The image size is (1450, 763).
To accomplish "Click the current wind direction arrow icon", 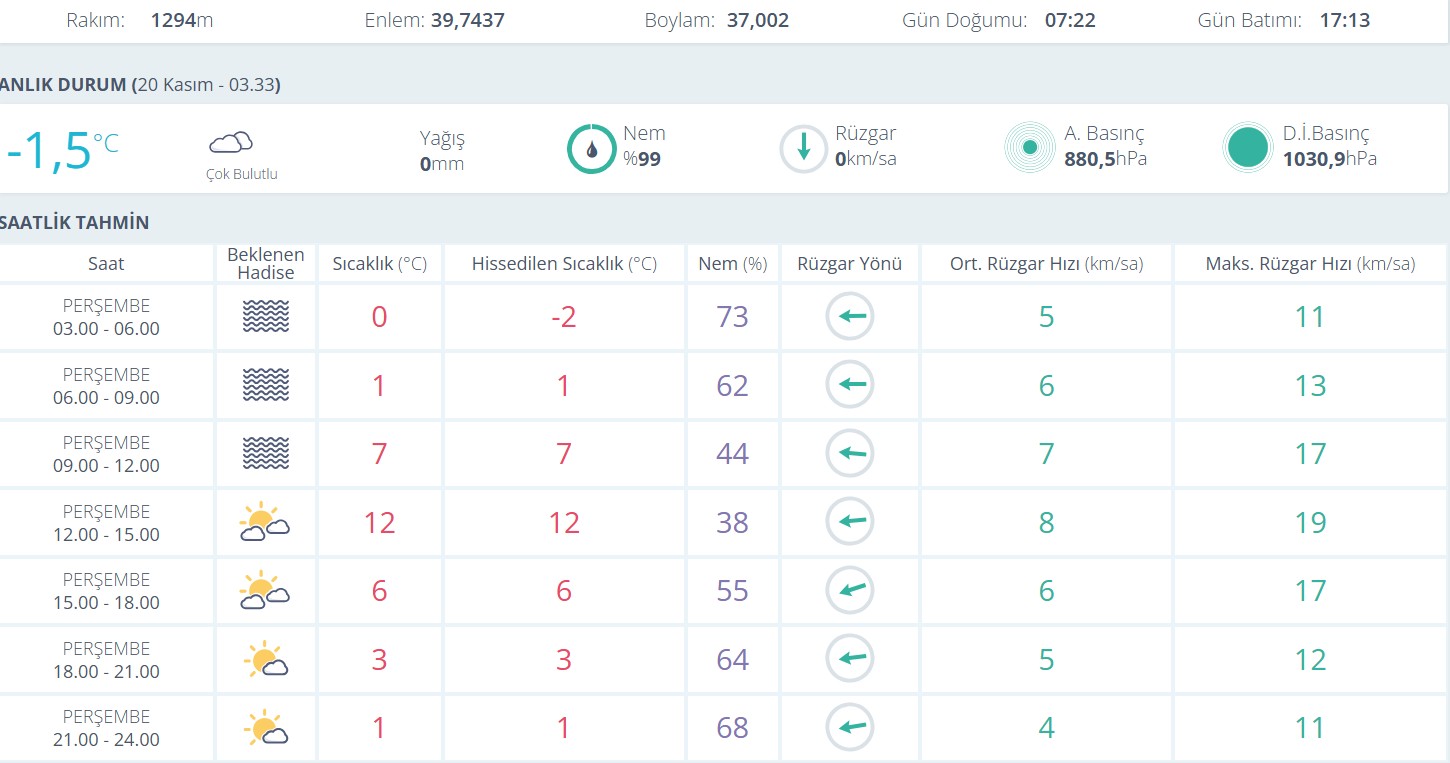I will [803, 149].
